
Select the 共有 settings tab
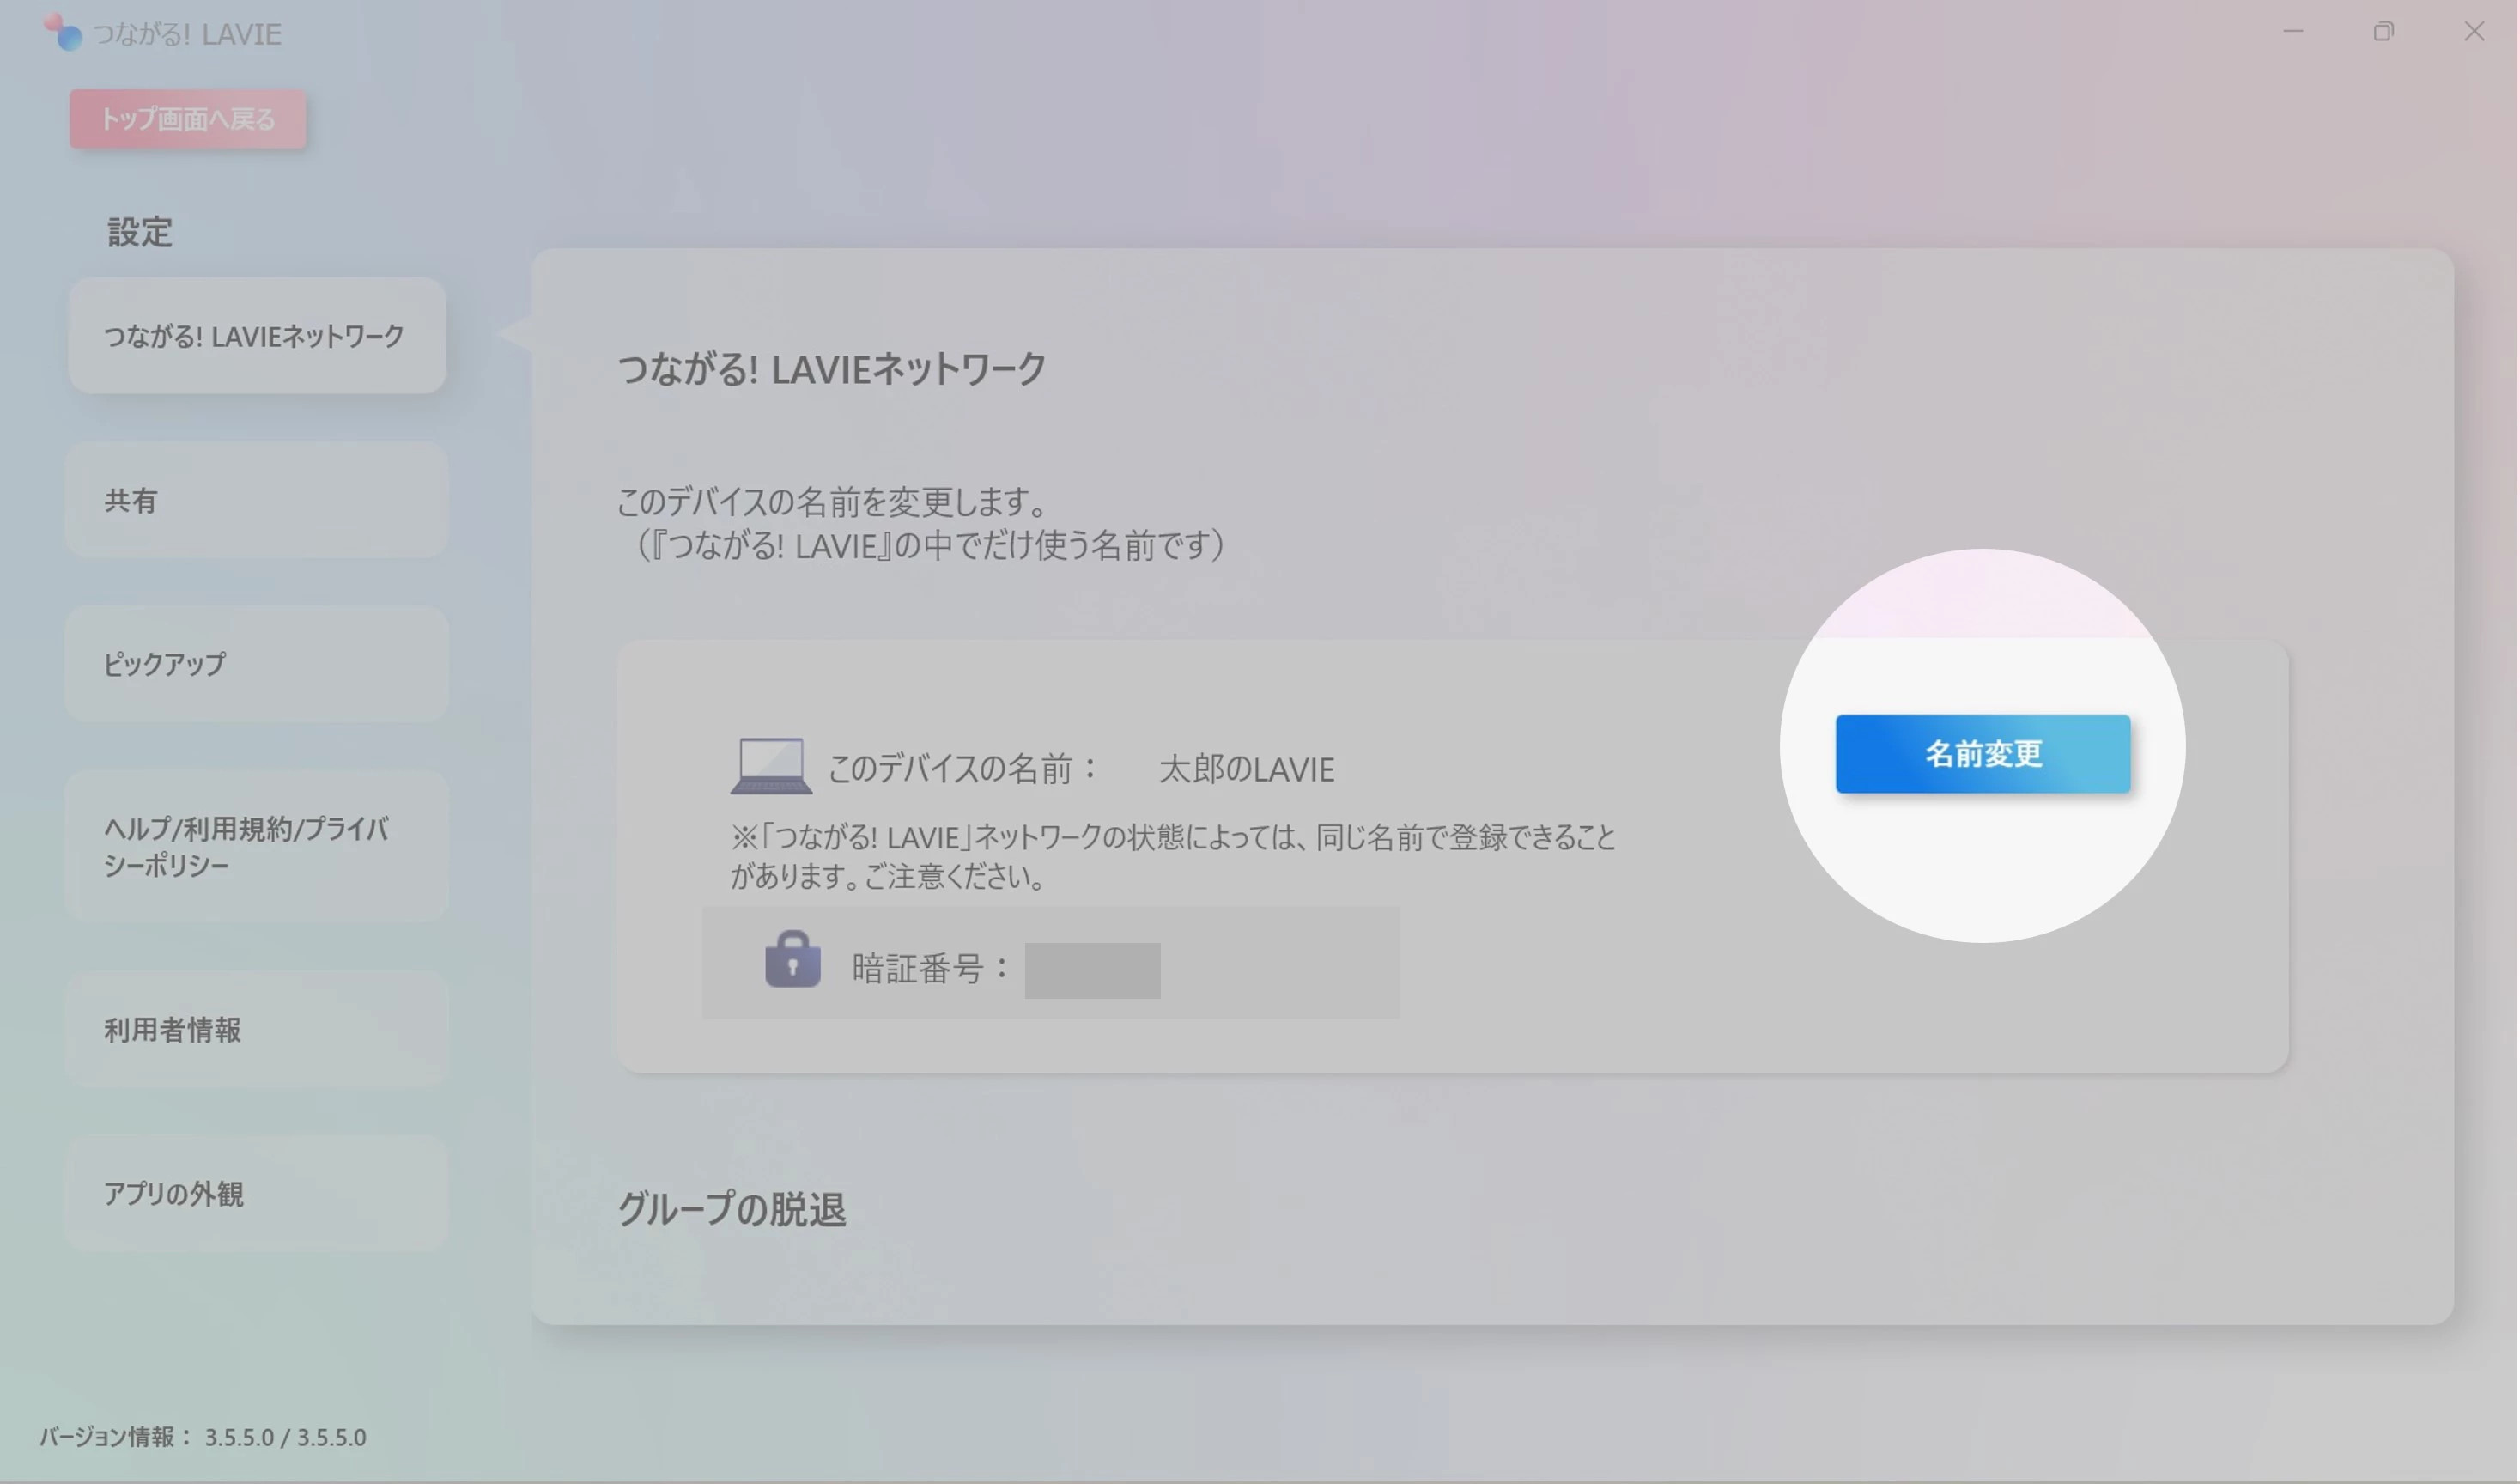click(257, 499)
